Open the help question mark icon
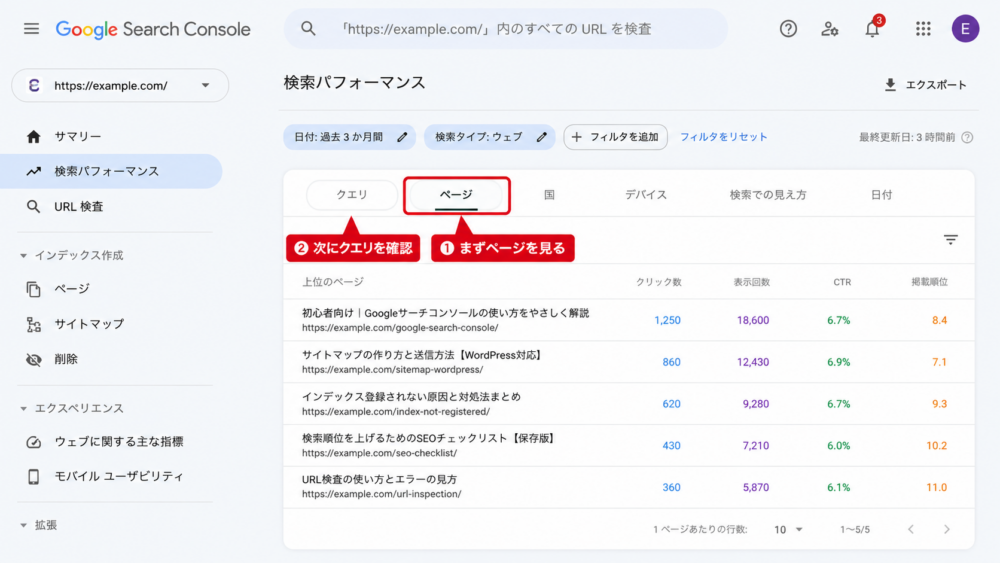This screenshot has height=563, width=1000. click(x=788, y=29)
